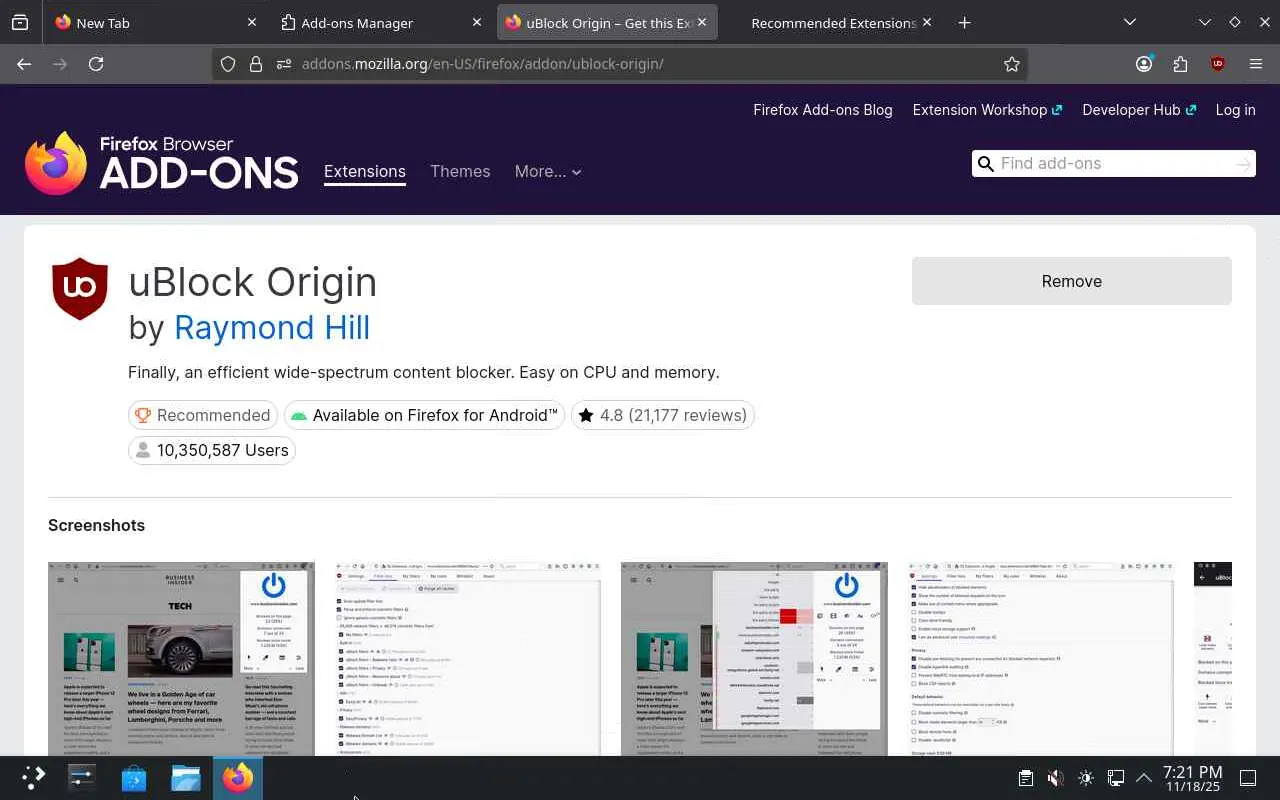Open the Developer Hub link
1280x800 pixels.
pyautogui.click(x=1139, y=110)
